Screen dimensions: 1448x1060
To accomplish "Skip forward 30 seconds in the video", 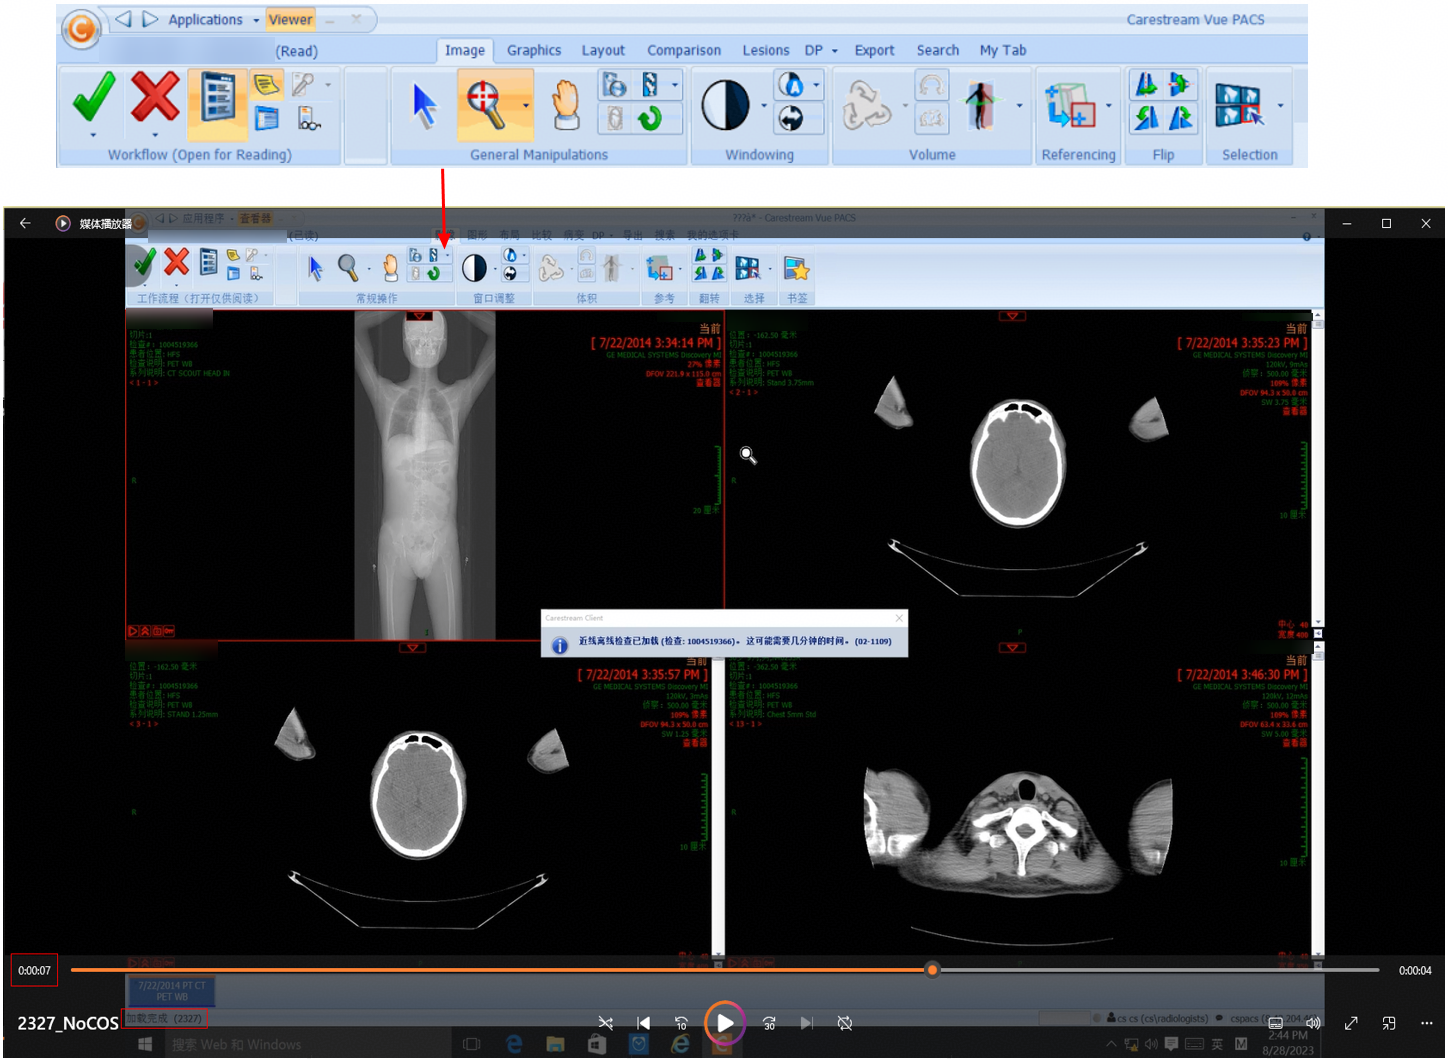I will [769, 1023].
